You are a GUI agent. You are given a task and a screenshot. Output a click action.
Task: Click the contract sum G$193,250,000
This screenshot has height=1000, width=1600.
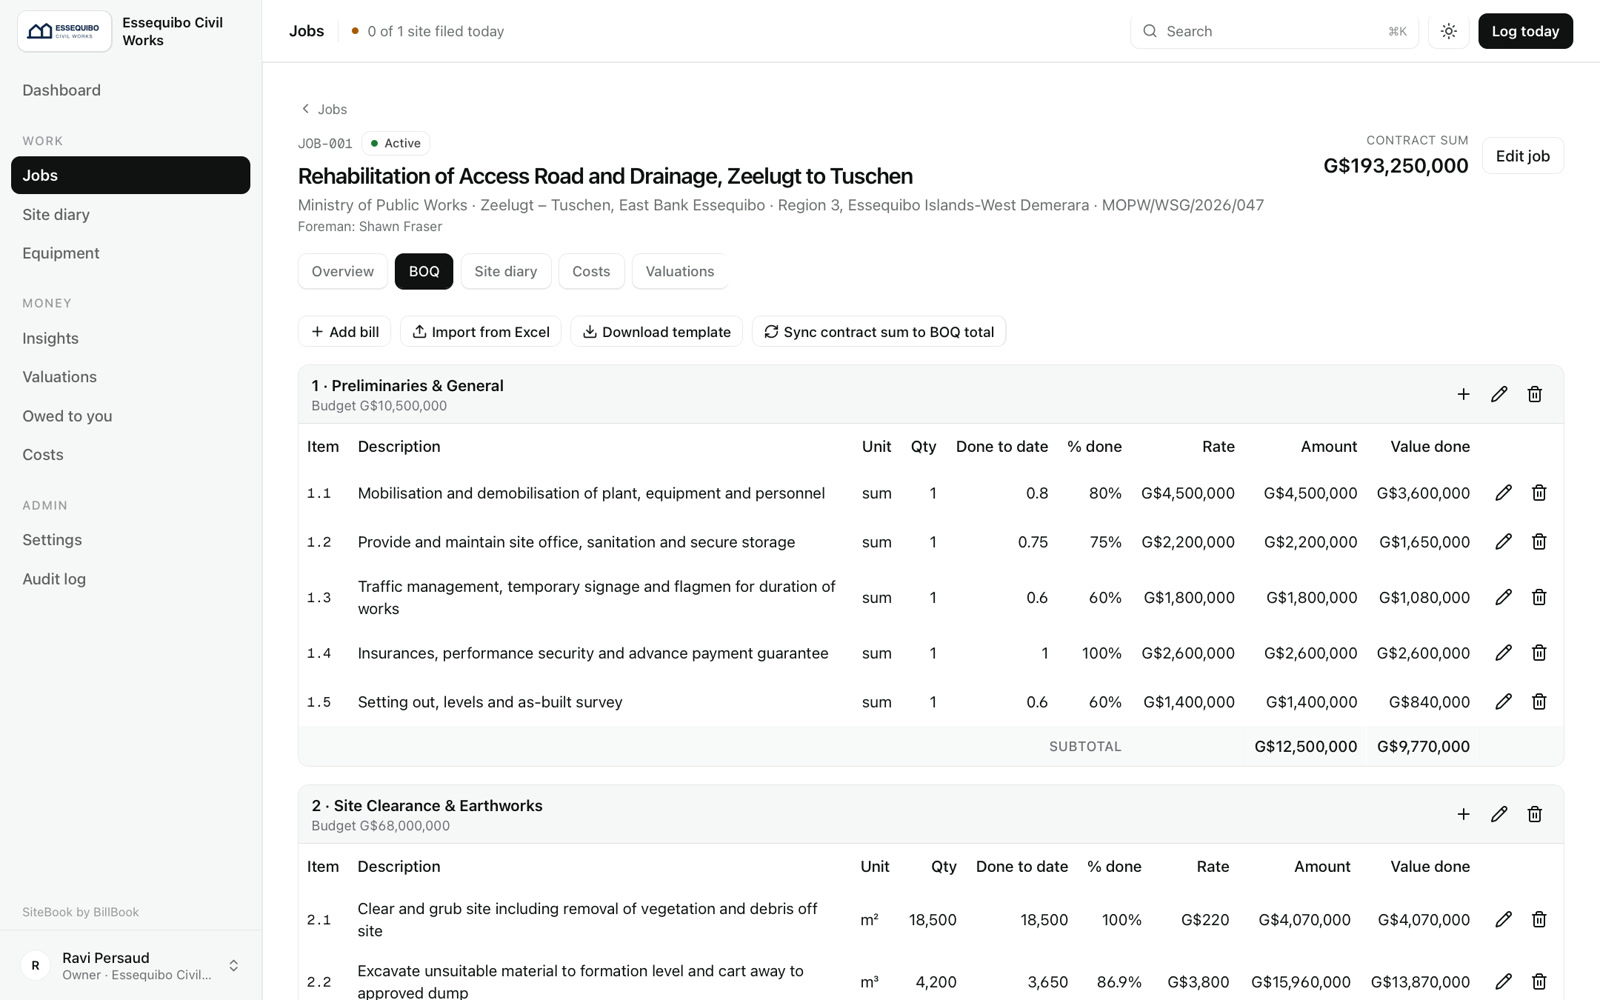1396,166
